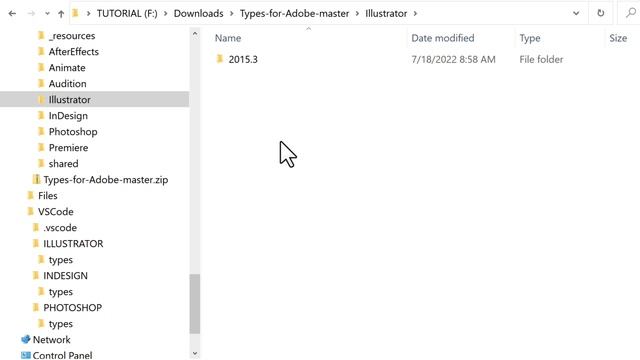The image size is (640, 360).
Task: Open types folder under INDESIGN
Action: pos(60,292)
